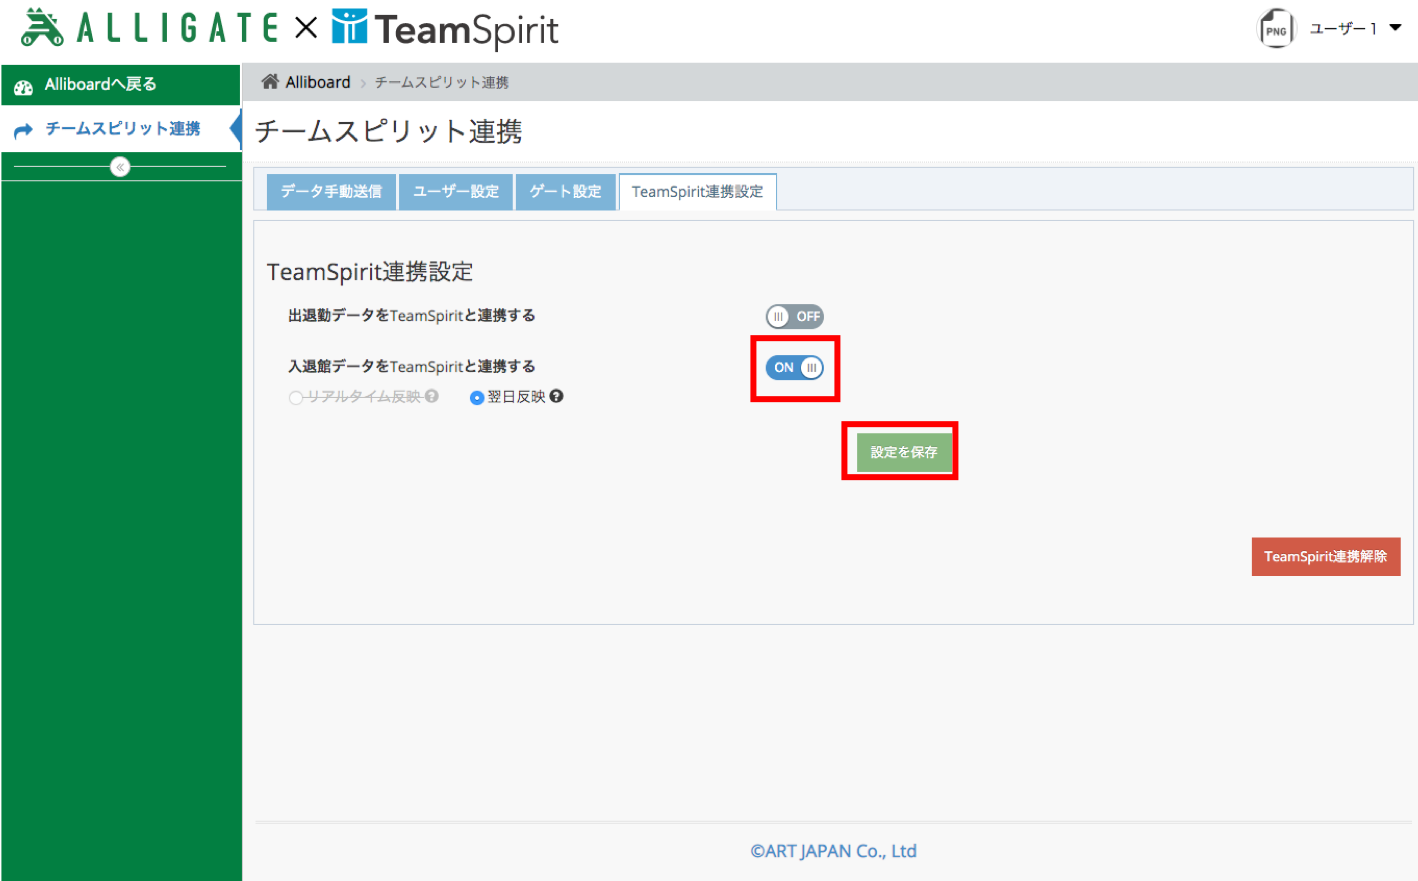The width and height of the screenshot is (1418, 881).
Task: Click the Alliboard breadcrumb link
Action: (x=318, y=82)
